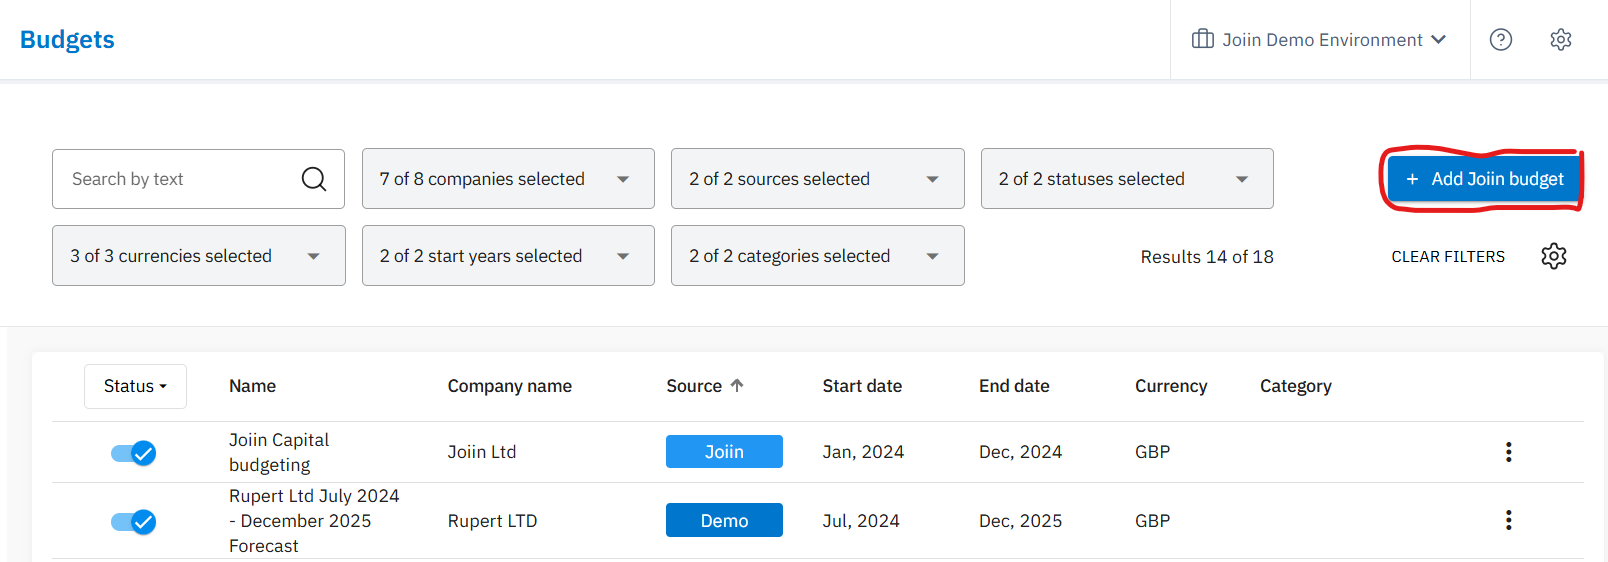
Task: Toggle status switch for Joiin Capital budgeting
Action: coord(133,453)
